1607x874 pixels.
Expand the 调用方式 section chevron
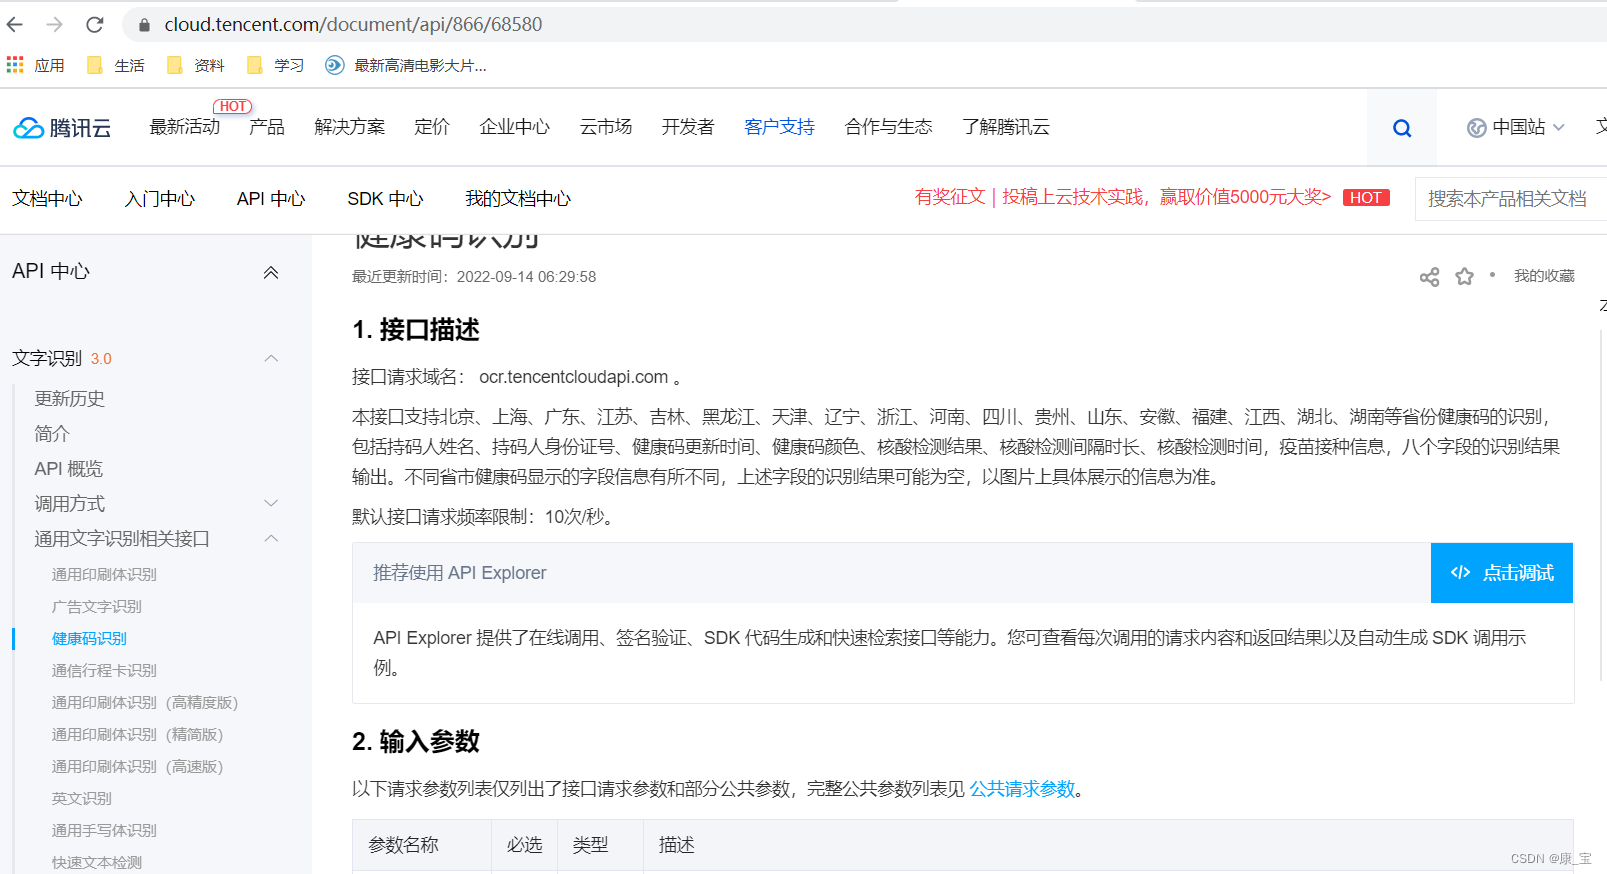tap(271, 503)
